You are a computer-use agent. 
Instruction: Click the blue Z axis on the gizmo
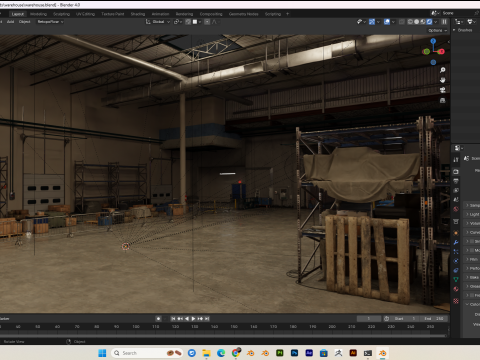[433, 41]
